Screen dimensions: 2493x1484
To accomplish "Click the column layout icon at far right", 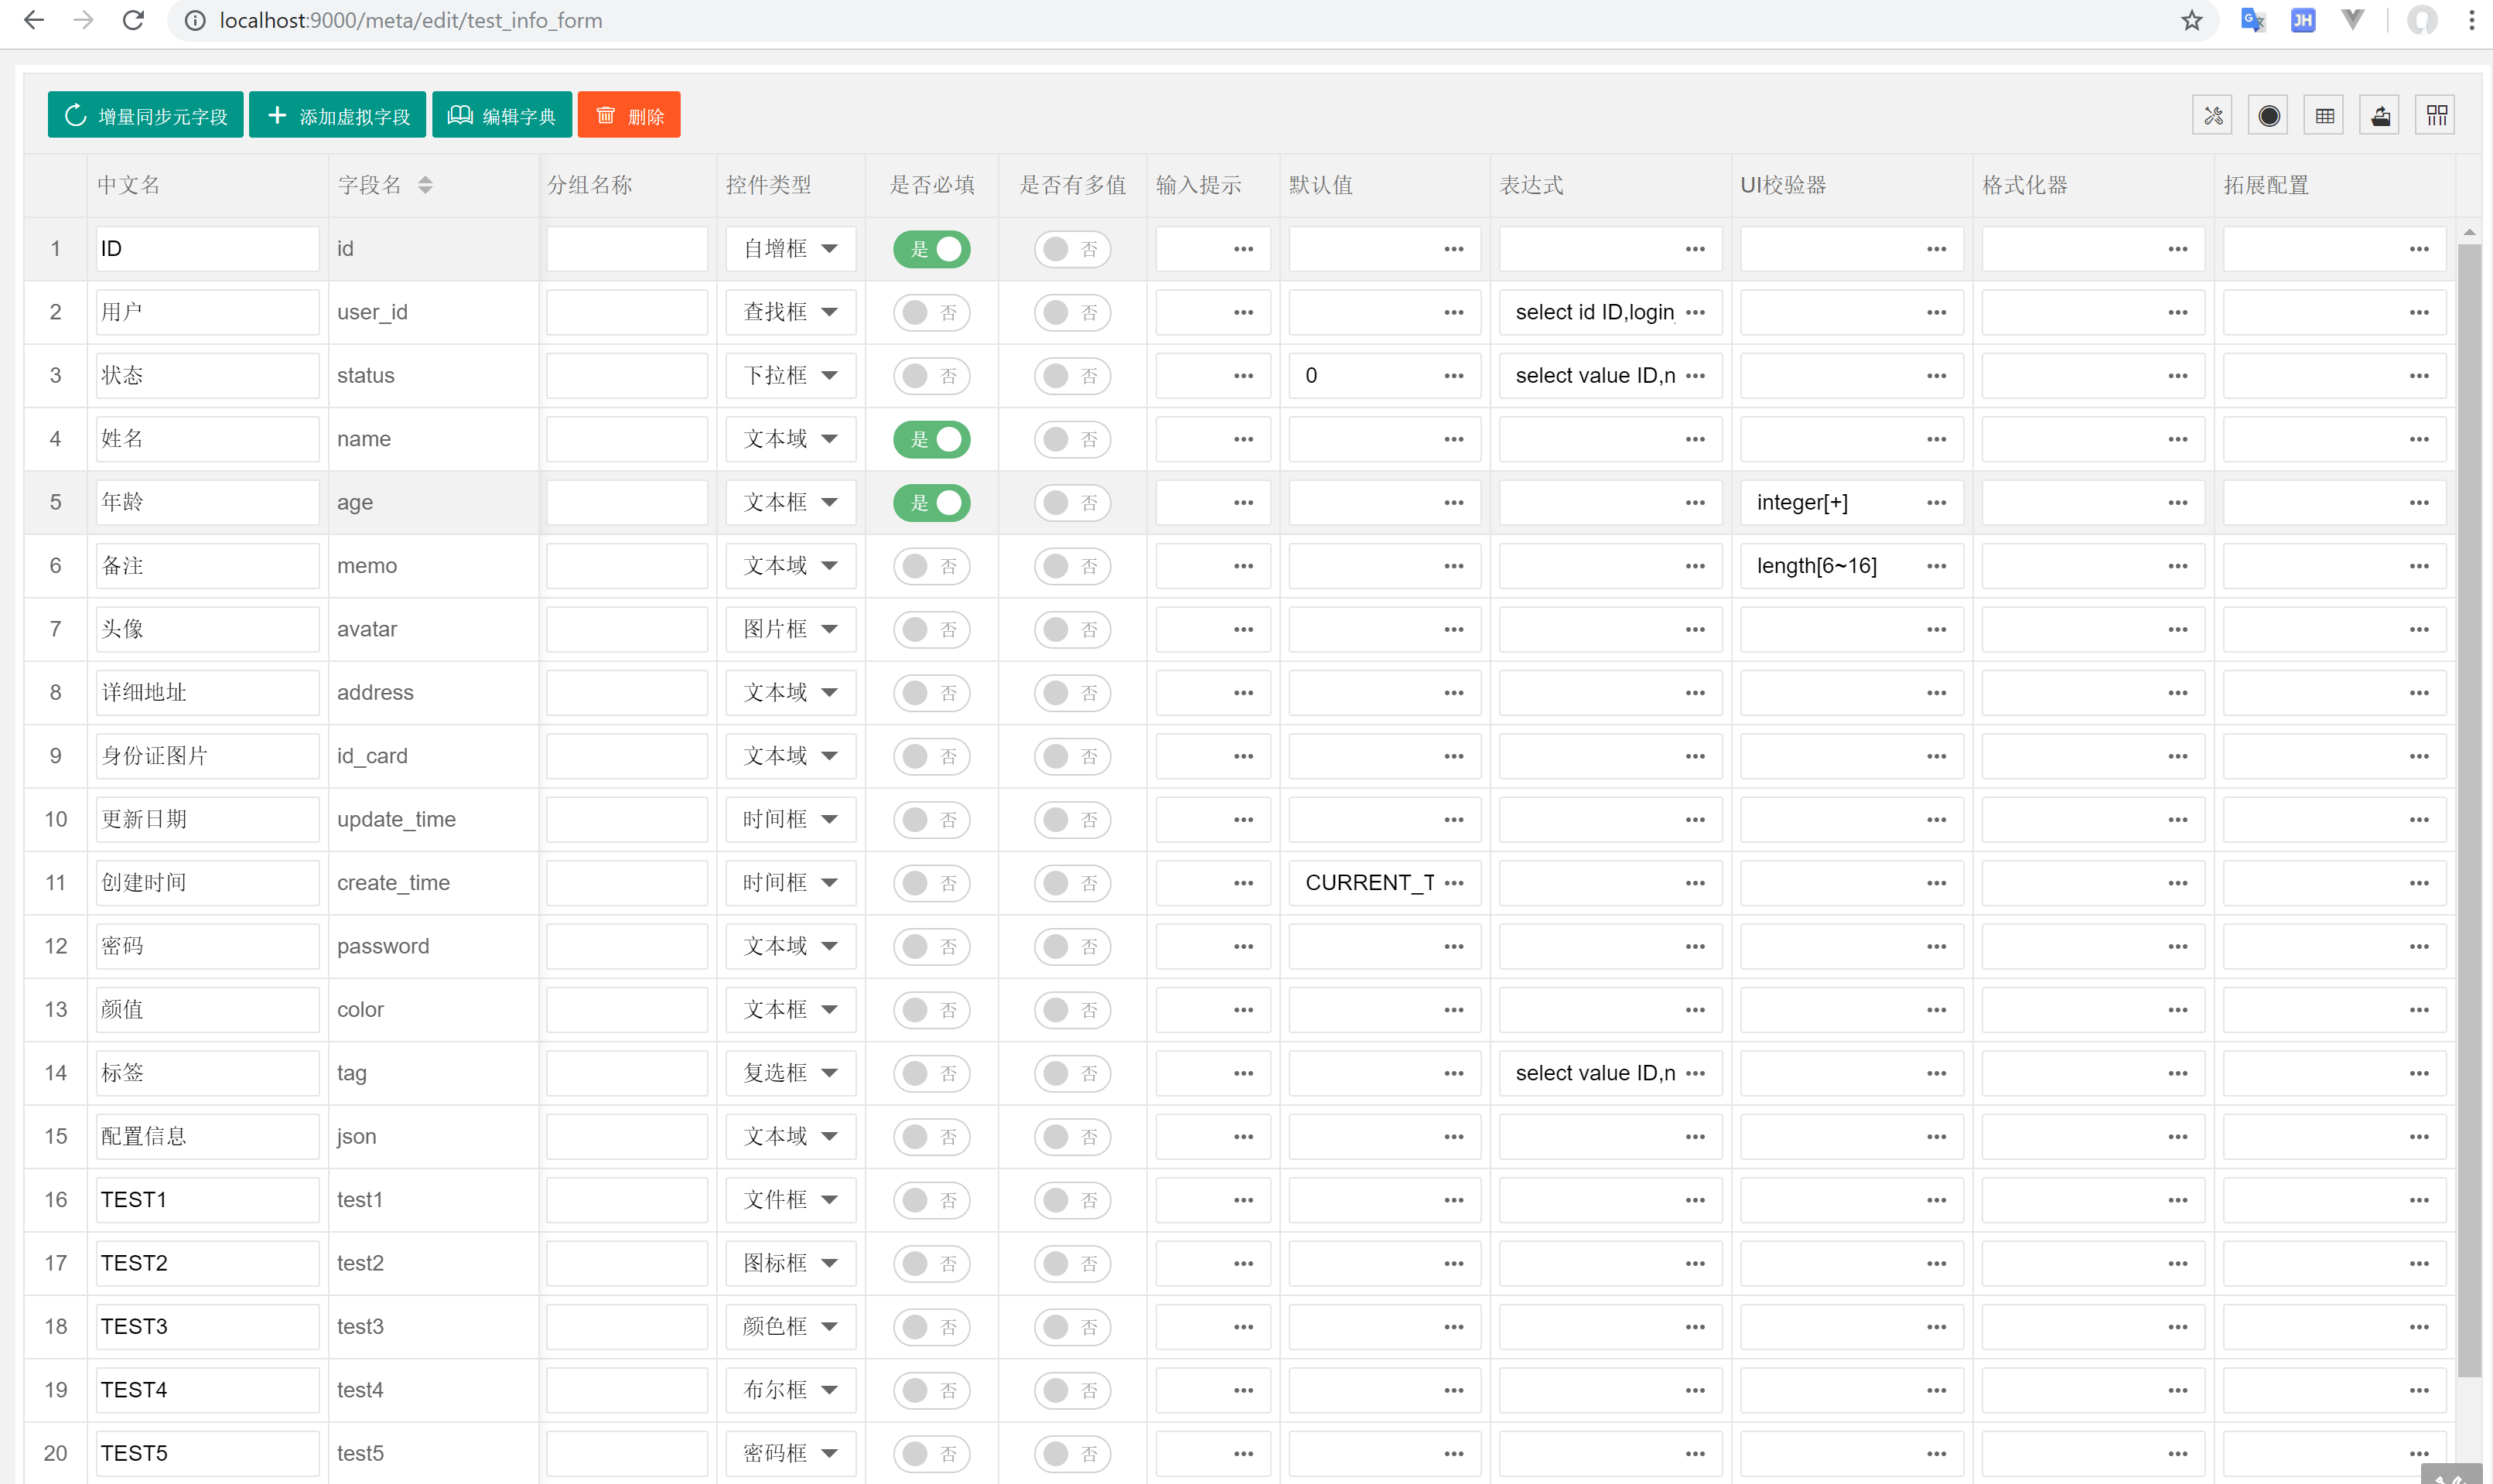I will click(2437, 116).
